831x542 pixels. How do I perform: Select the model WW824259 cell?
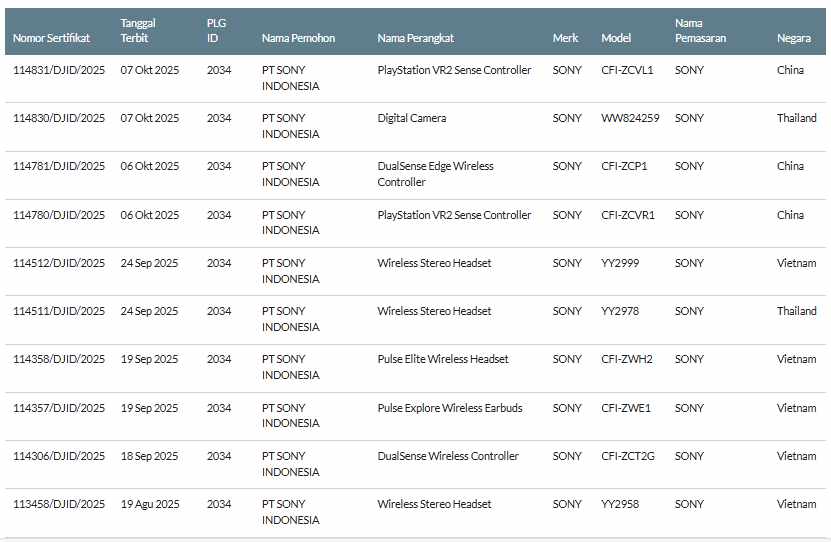click(630, 118)
